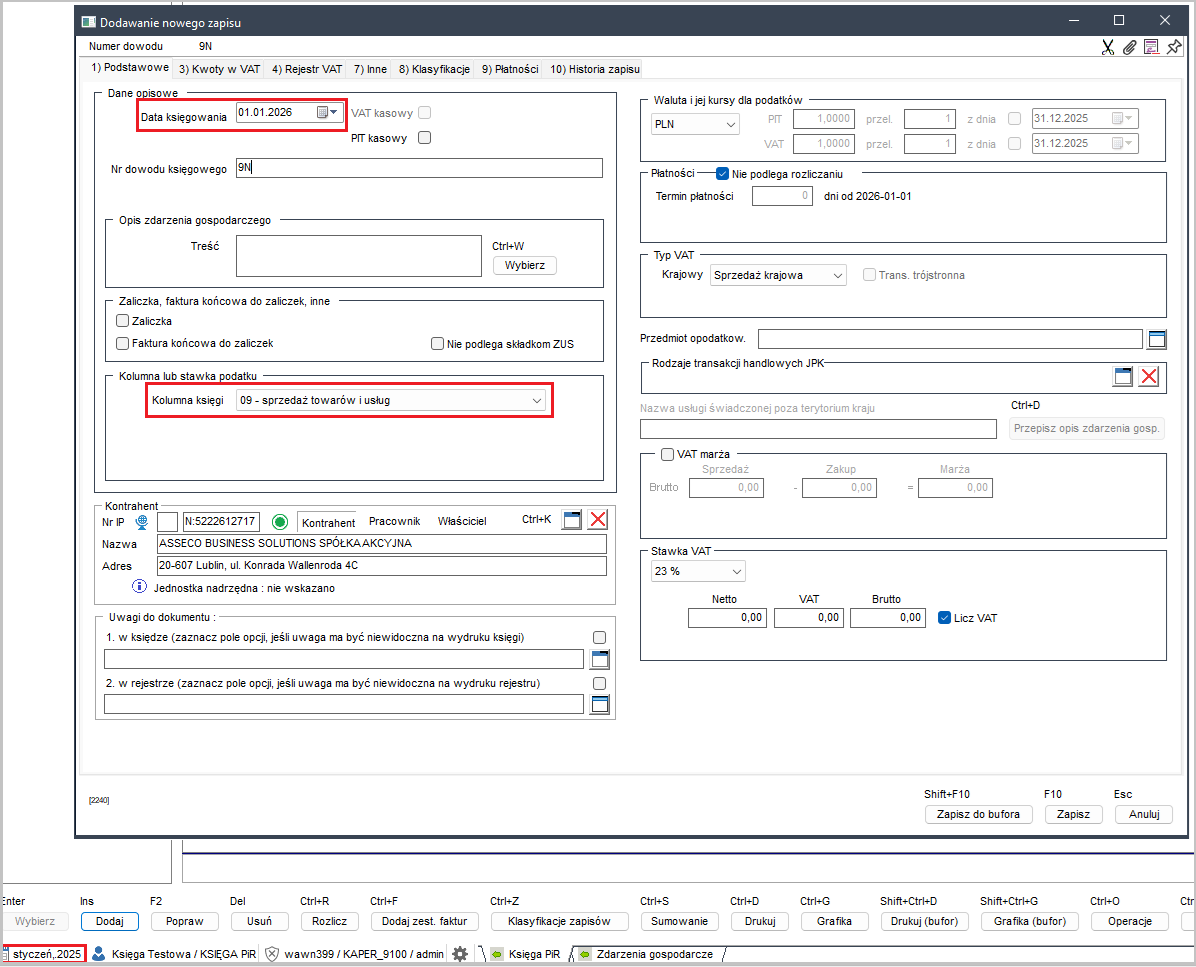Viewport: 1196px width, 967px height.
Task: Open the Przedmiot opodatkow. selection window icon
Action: pyautogui.click(x=1157, y=338)
